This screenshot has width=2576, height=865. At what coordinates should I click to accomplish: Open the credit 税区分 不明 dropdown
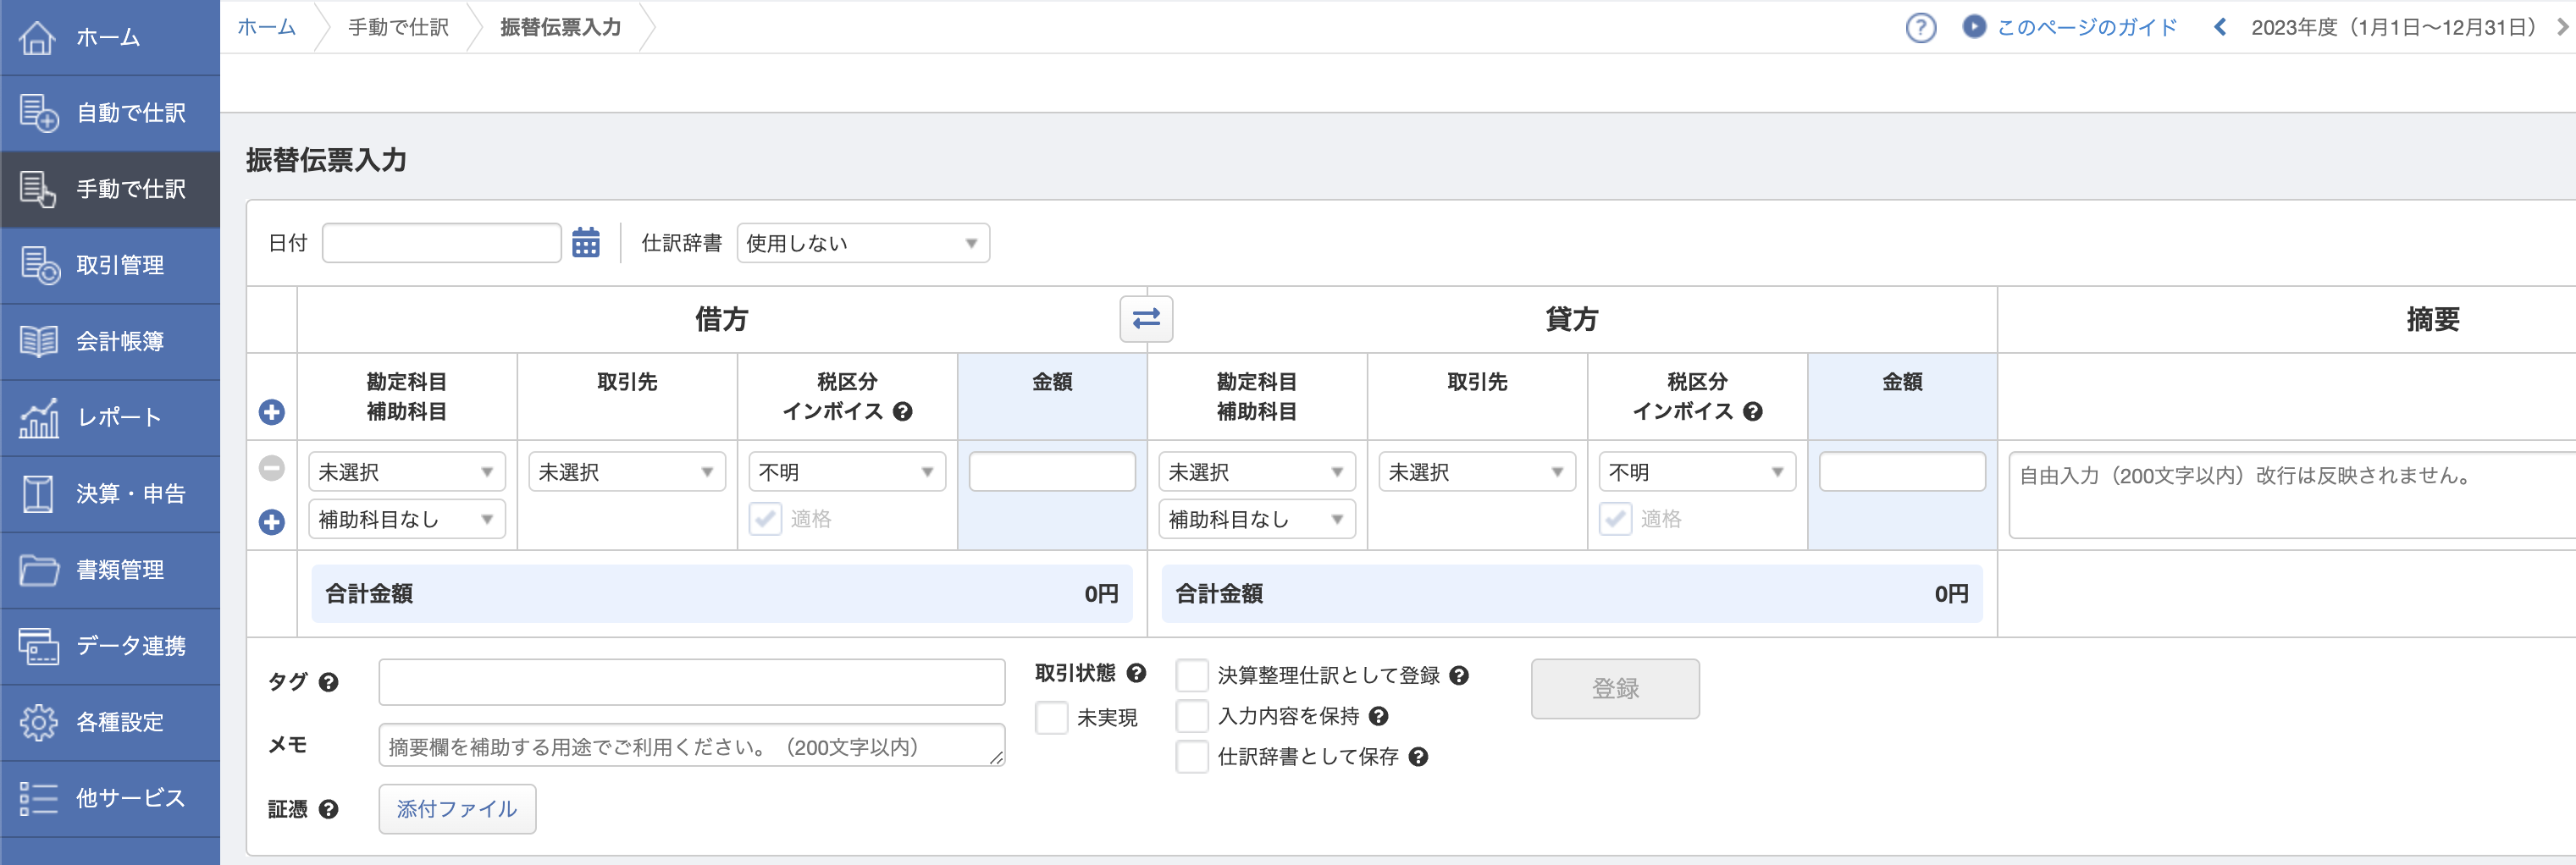coord(1696,471)
